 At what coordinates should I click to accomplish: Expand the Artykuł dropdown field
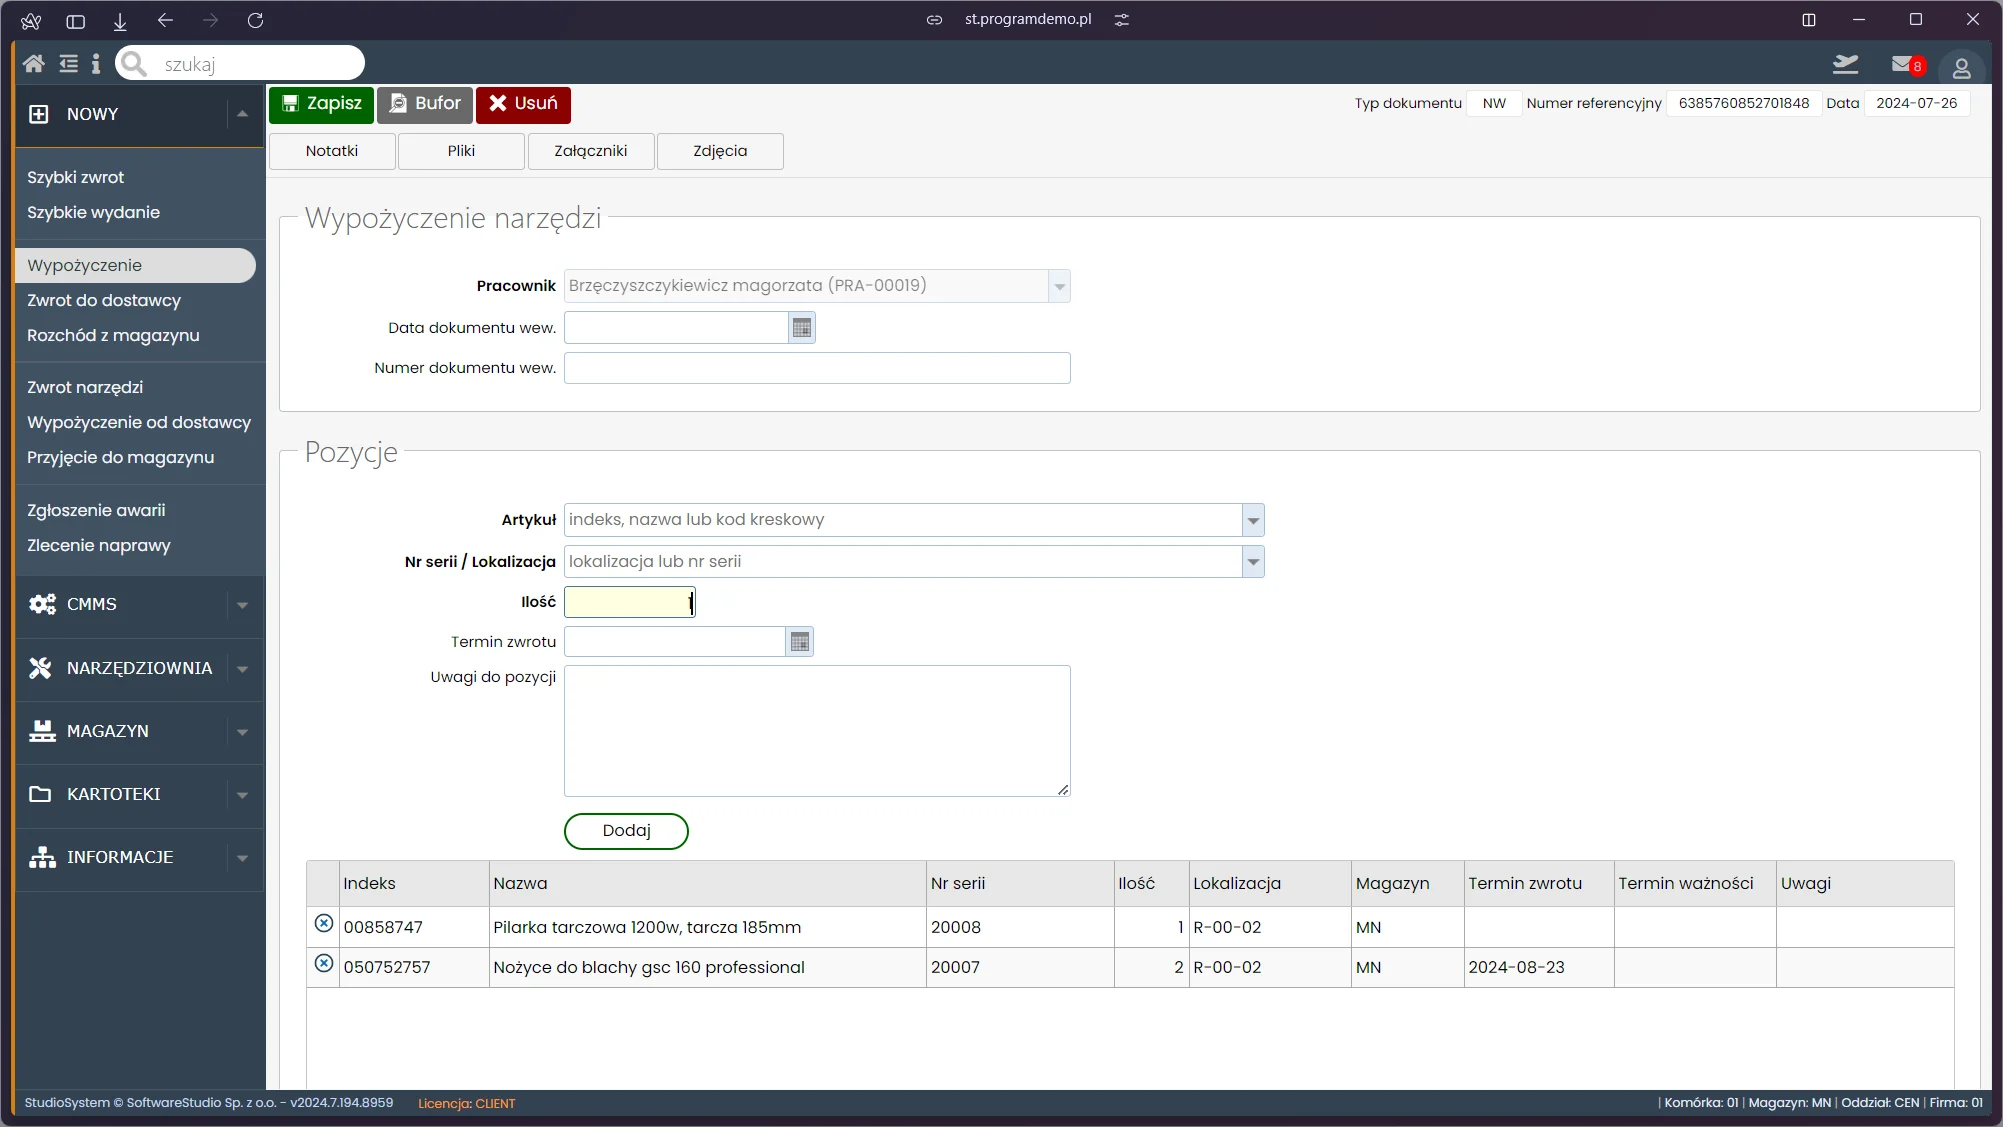(1252, 520)
